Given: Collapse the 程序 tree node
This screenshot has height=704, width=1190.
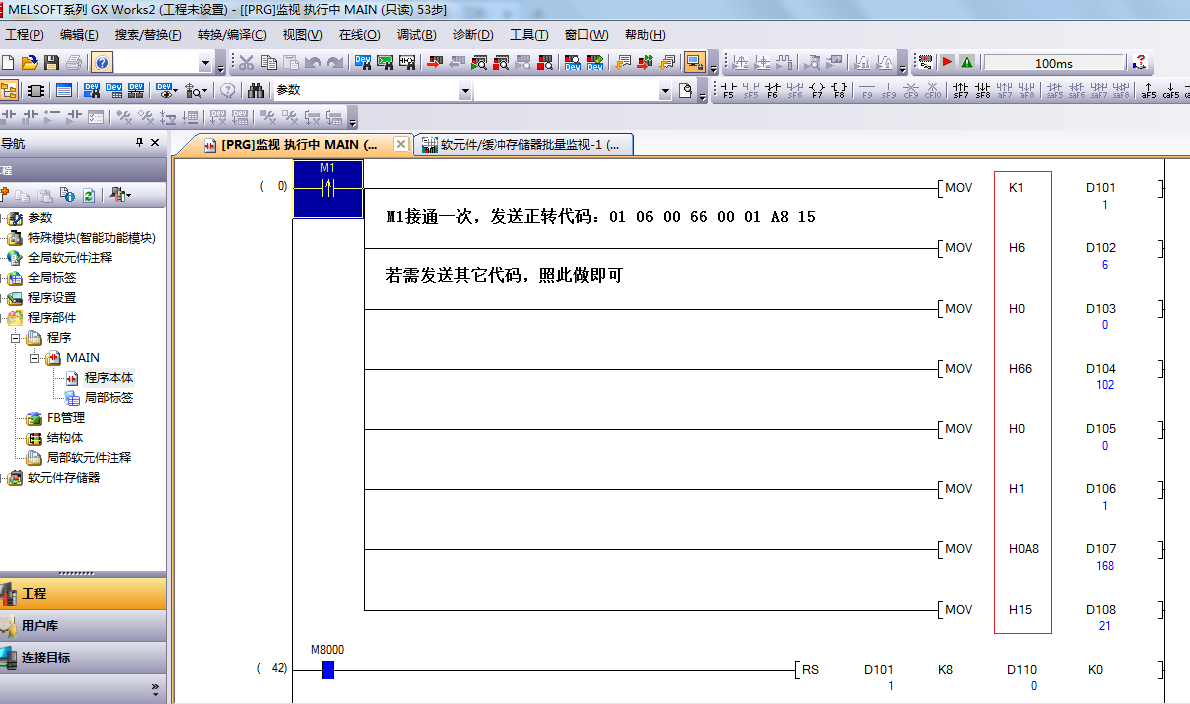Looking at the screenshot, I should (x=16, y=338).
